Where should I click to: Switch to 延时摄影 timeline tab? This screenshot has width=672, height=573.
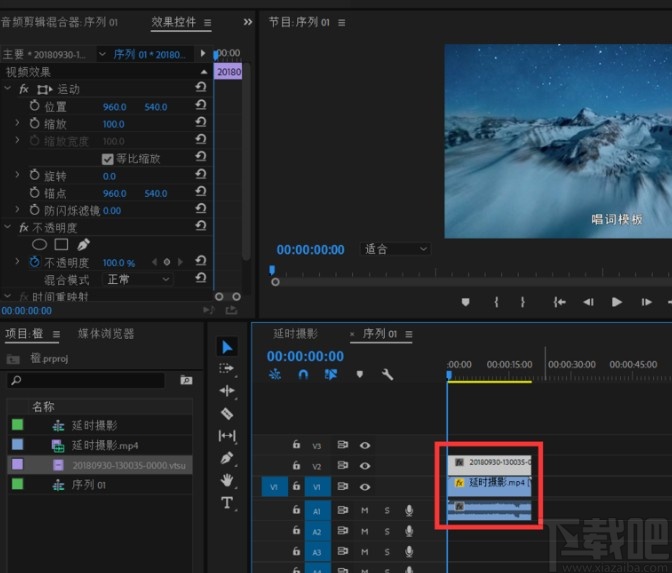point(295,333)
